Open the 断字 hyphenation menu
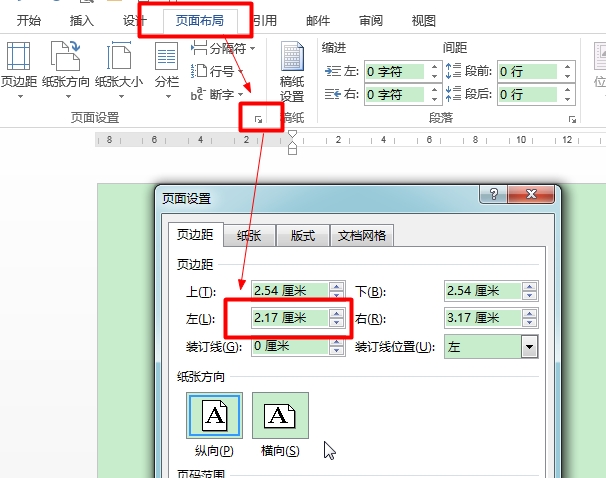Screen dimensions: 606x478 click(x=217, y=94)
